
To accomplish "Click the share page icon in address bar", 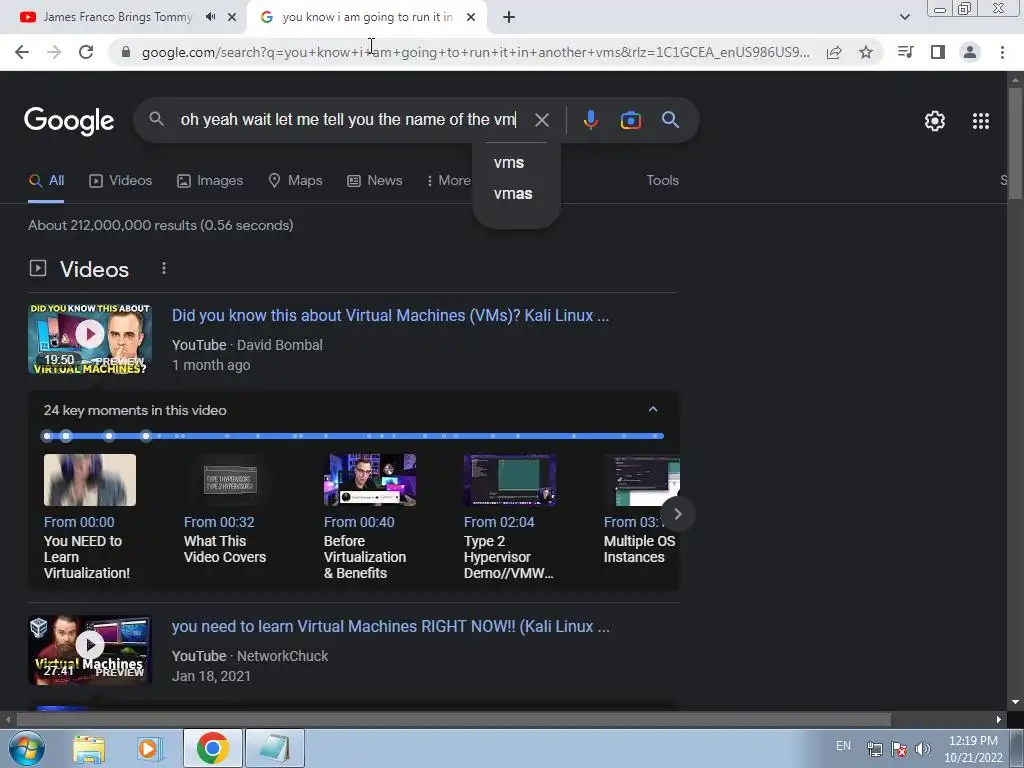I will pyautogui.click(x=834, y=52).
